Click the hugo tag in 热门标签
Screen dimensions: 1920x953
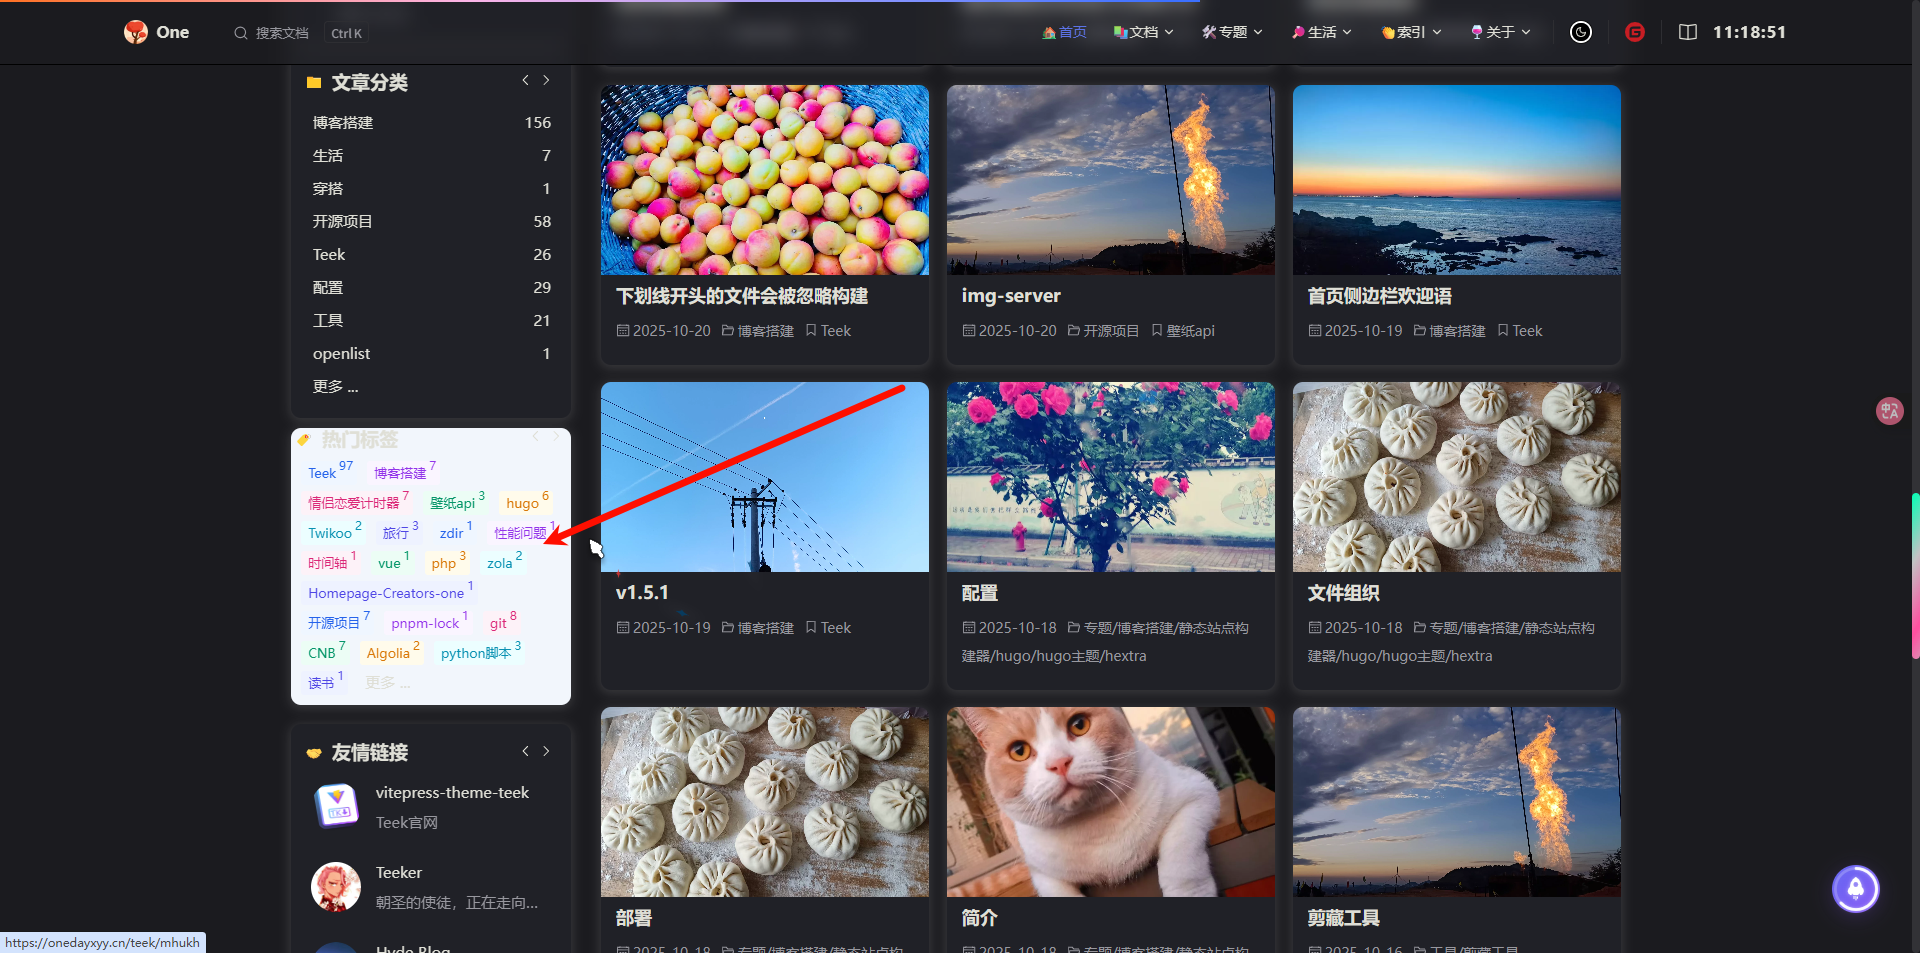(x=522, y=503)
